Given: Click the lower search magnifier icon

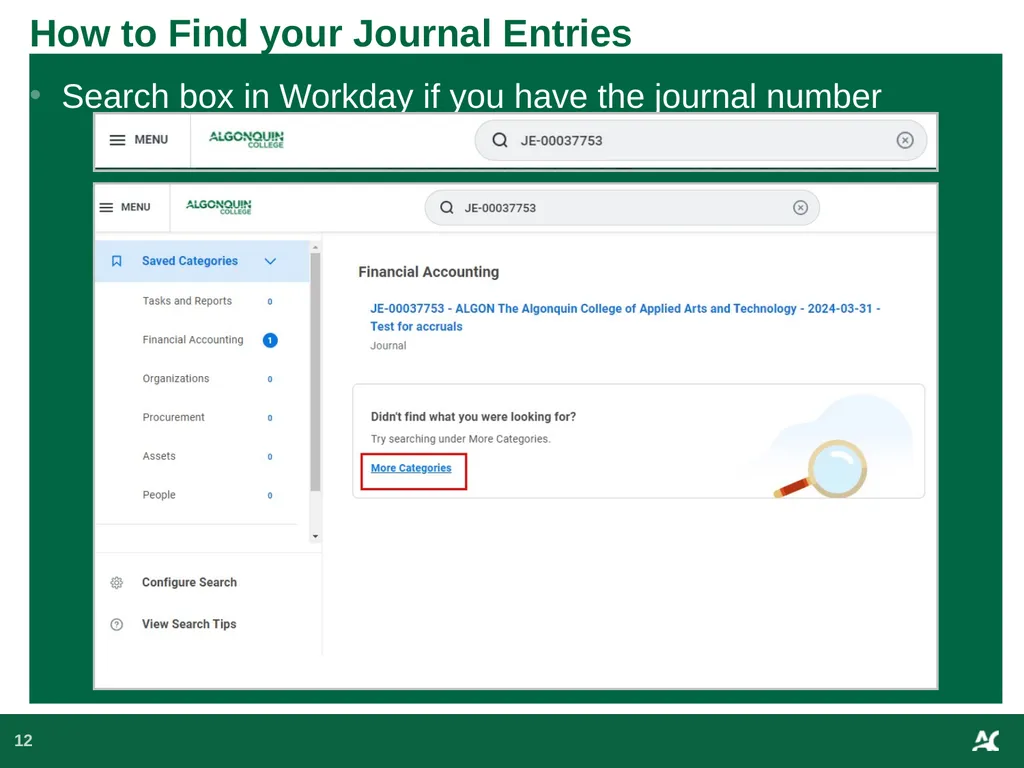Looking at the screenshot, I should pos(447,208).
